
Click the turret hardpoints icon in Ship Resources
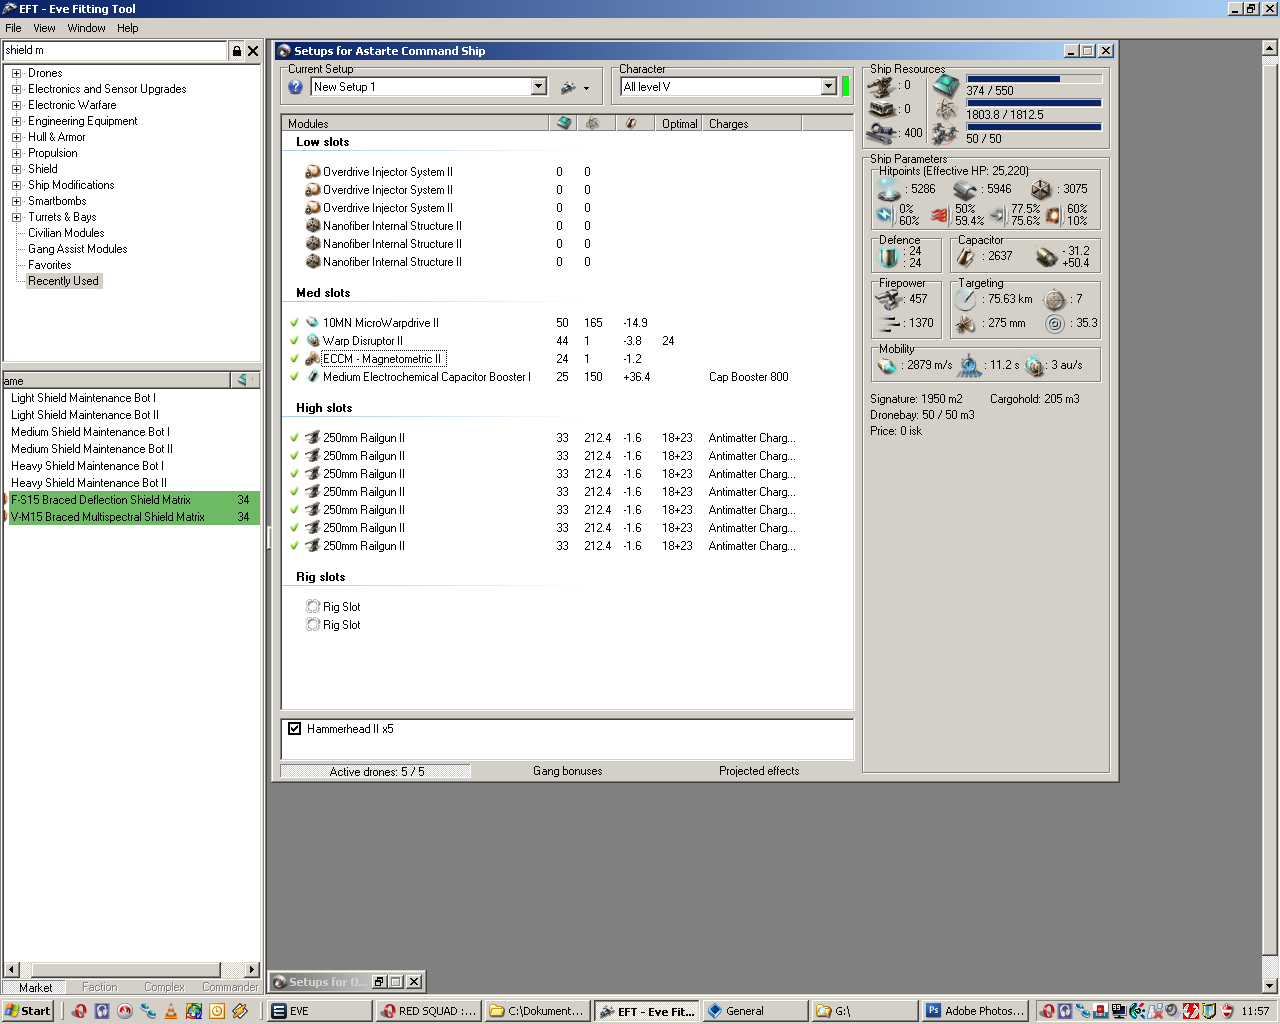(881, 87)
